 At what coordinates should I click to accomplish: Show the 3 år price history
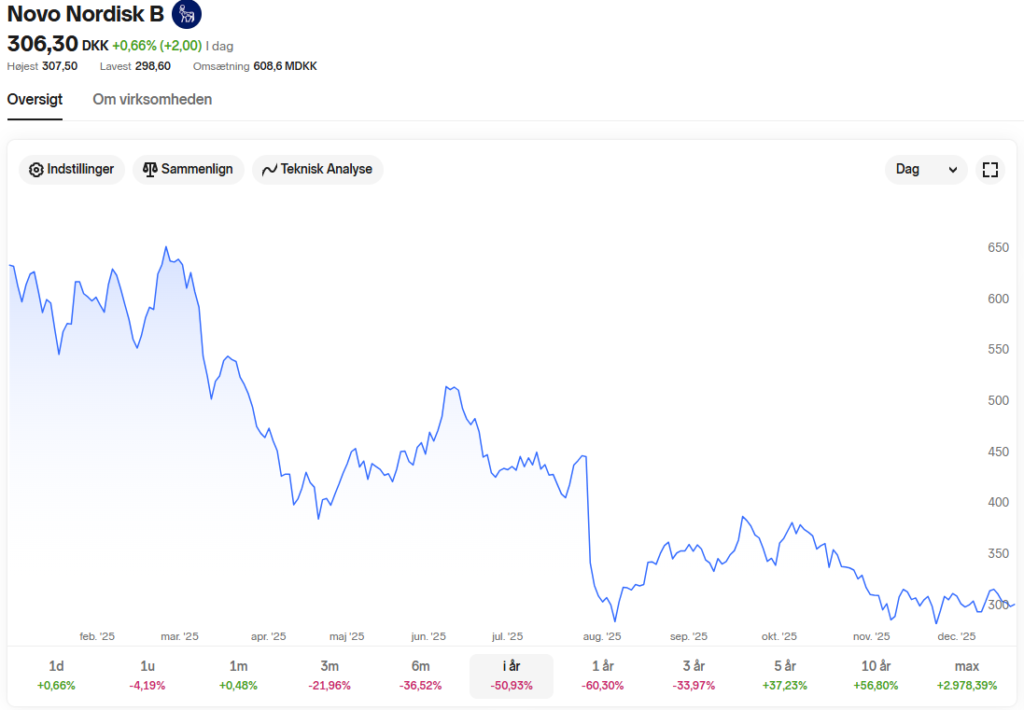coord(694,675)
